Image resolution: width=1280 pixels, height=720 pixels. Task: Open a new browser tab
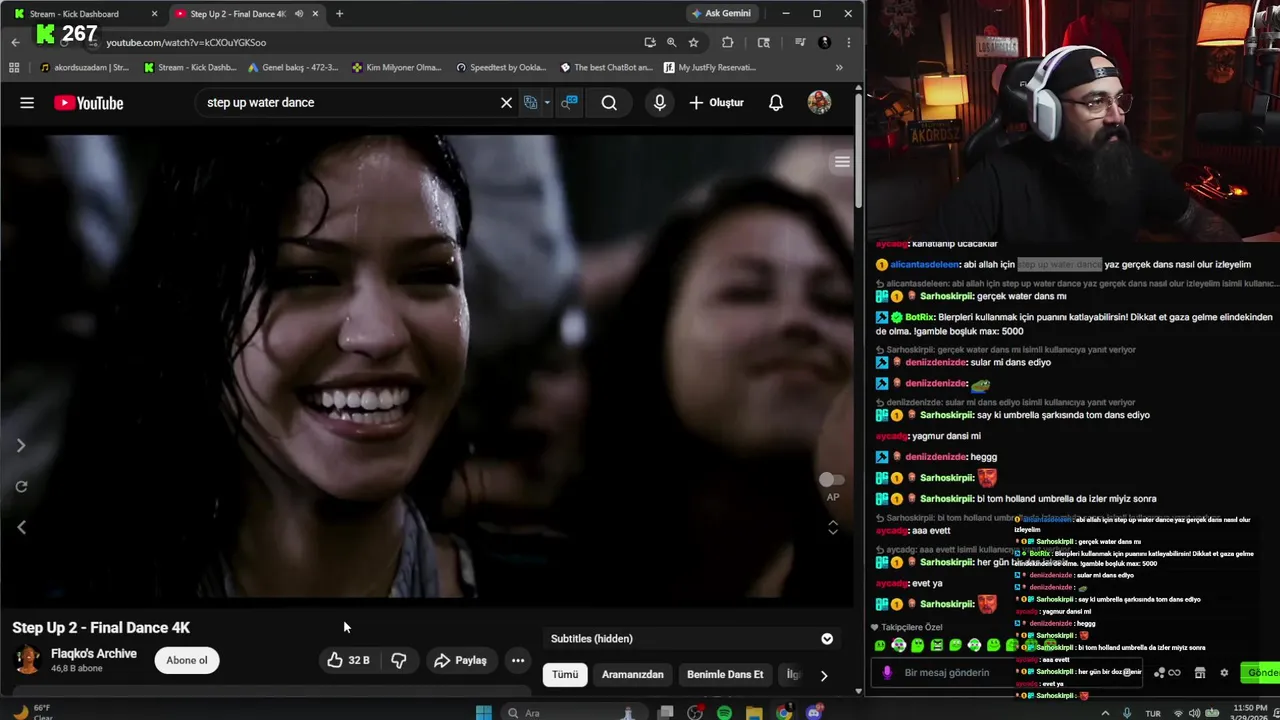[339, 14]
